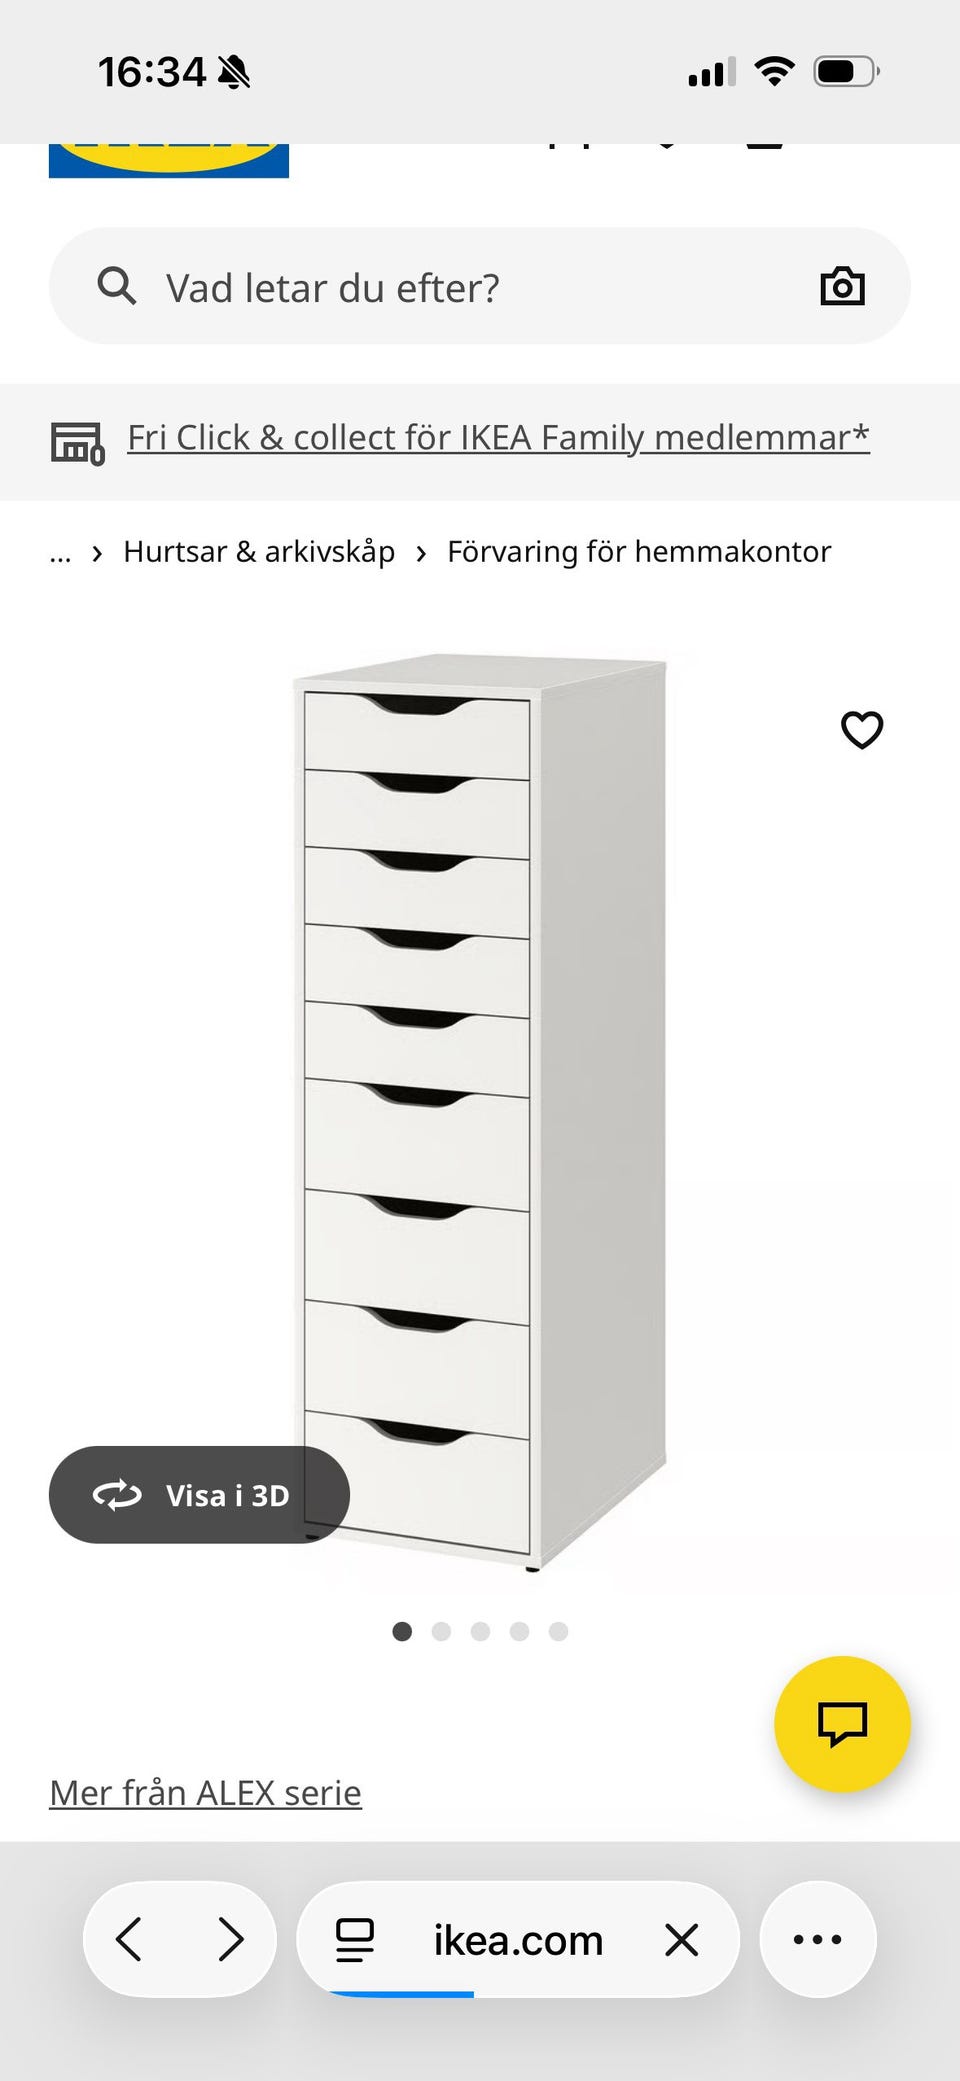
Task: Add ALEX drawer unit to favourites heart
Action: (x=862, y=730)
